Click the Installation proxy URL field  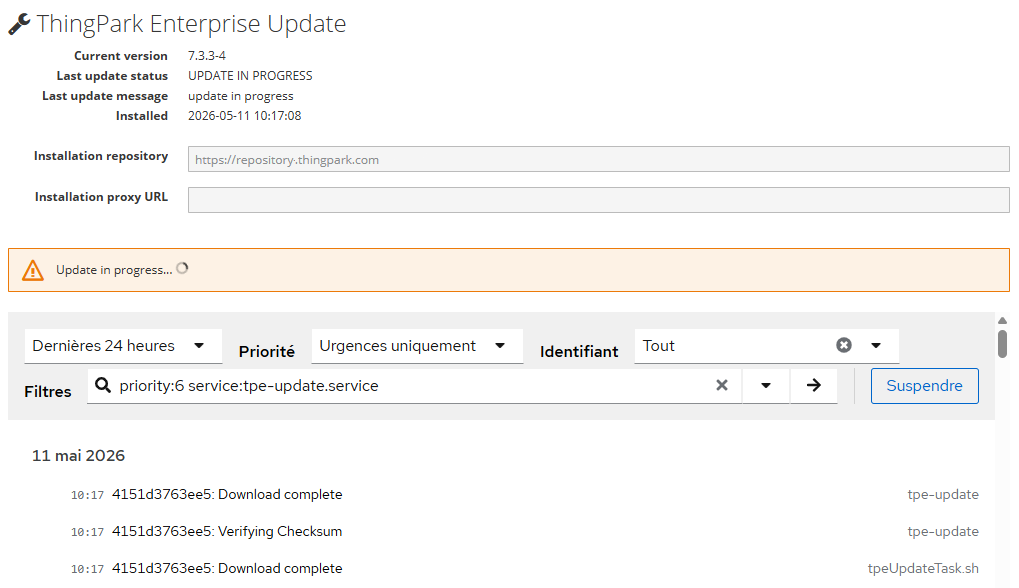(x=599, y=200)
